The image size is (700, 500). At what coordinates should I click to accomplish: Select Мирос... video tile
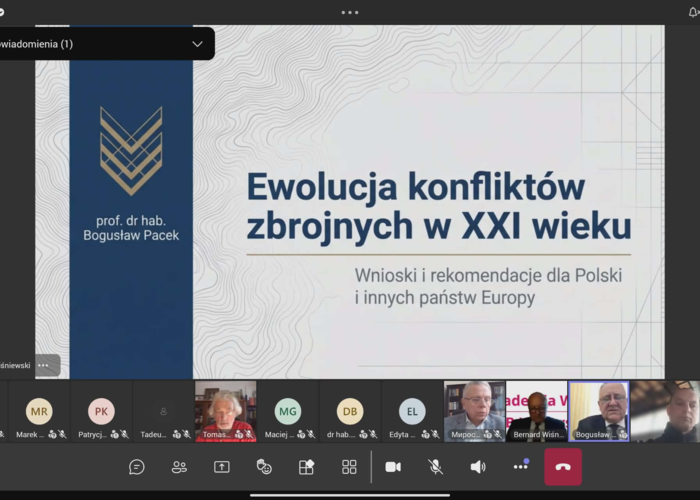(x=475, y=412)
